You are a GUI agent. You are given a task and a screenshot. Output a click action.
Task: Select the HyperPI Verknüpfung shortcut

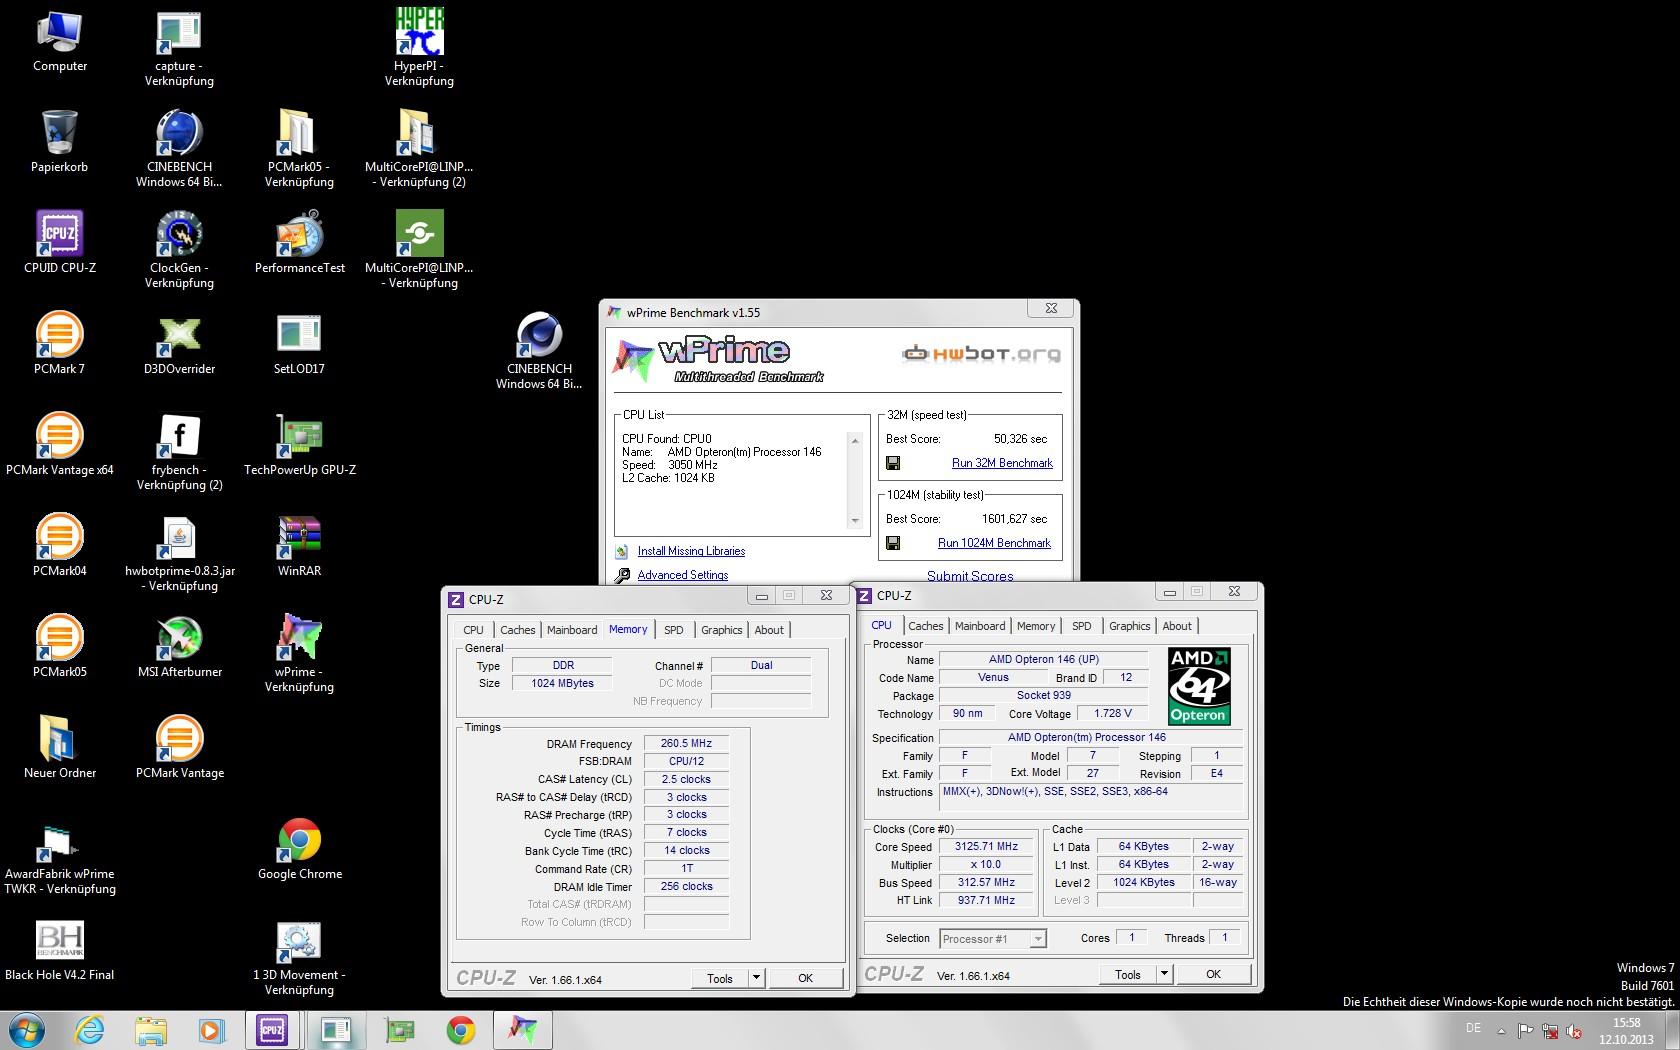(x=420, y=48)
